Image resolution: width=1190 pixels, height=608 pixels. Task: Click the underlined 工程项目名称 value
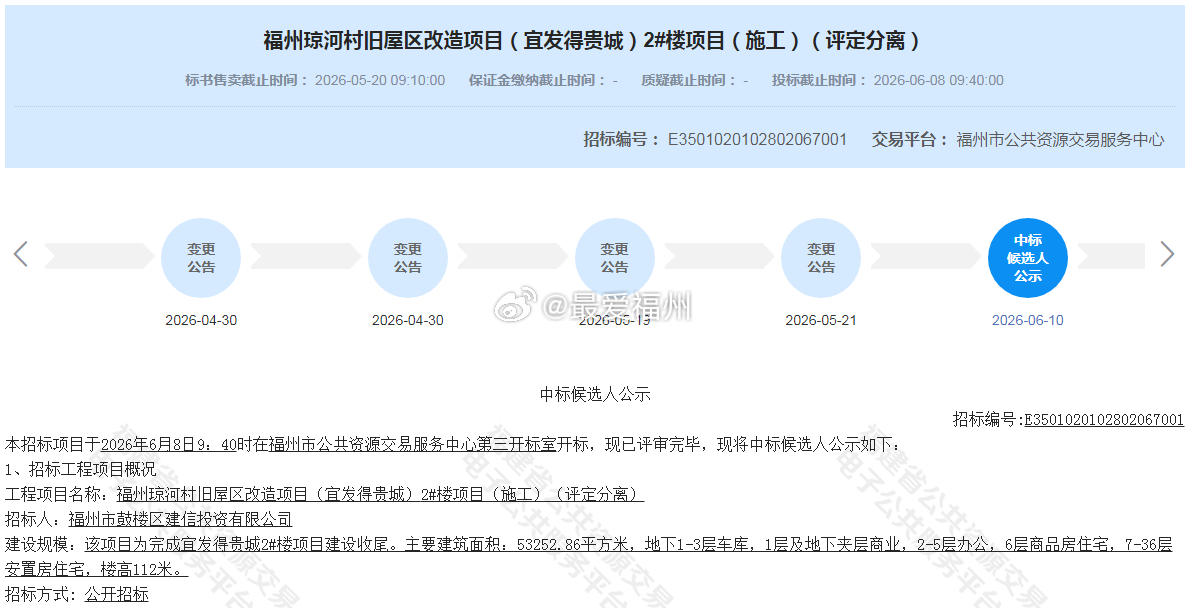(379, 495)
